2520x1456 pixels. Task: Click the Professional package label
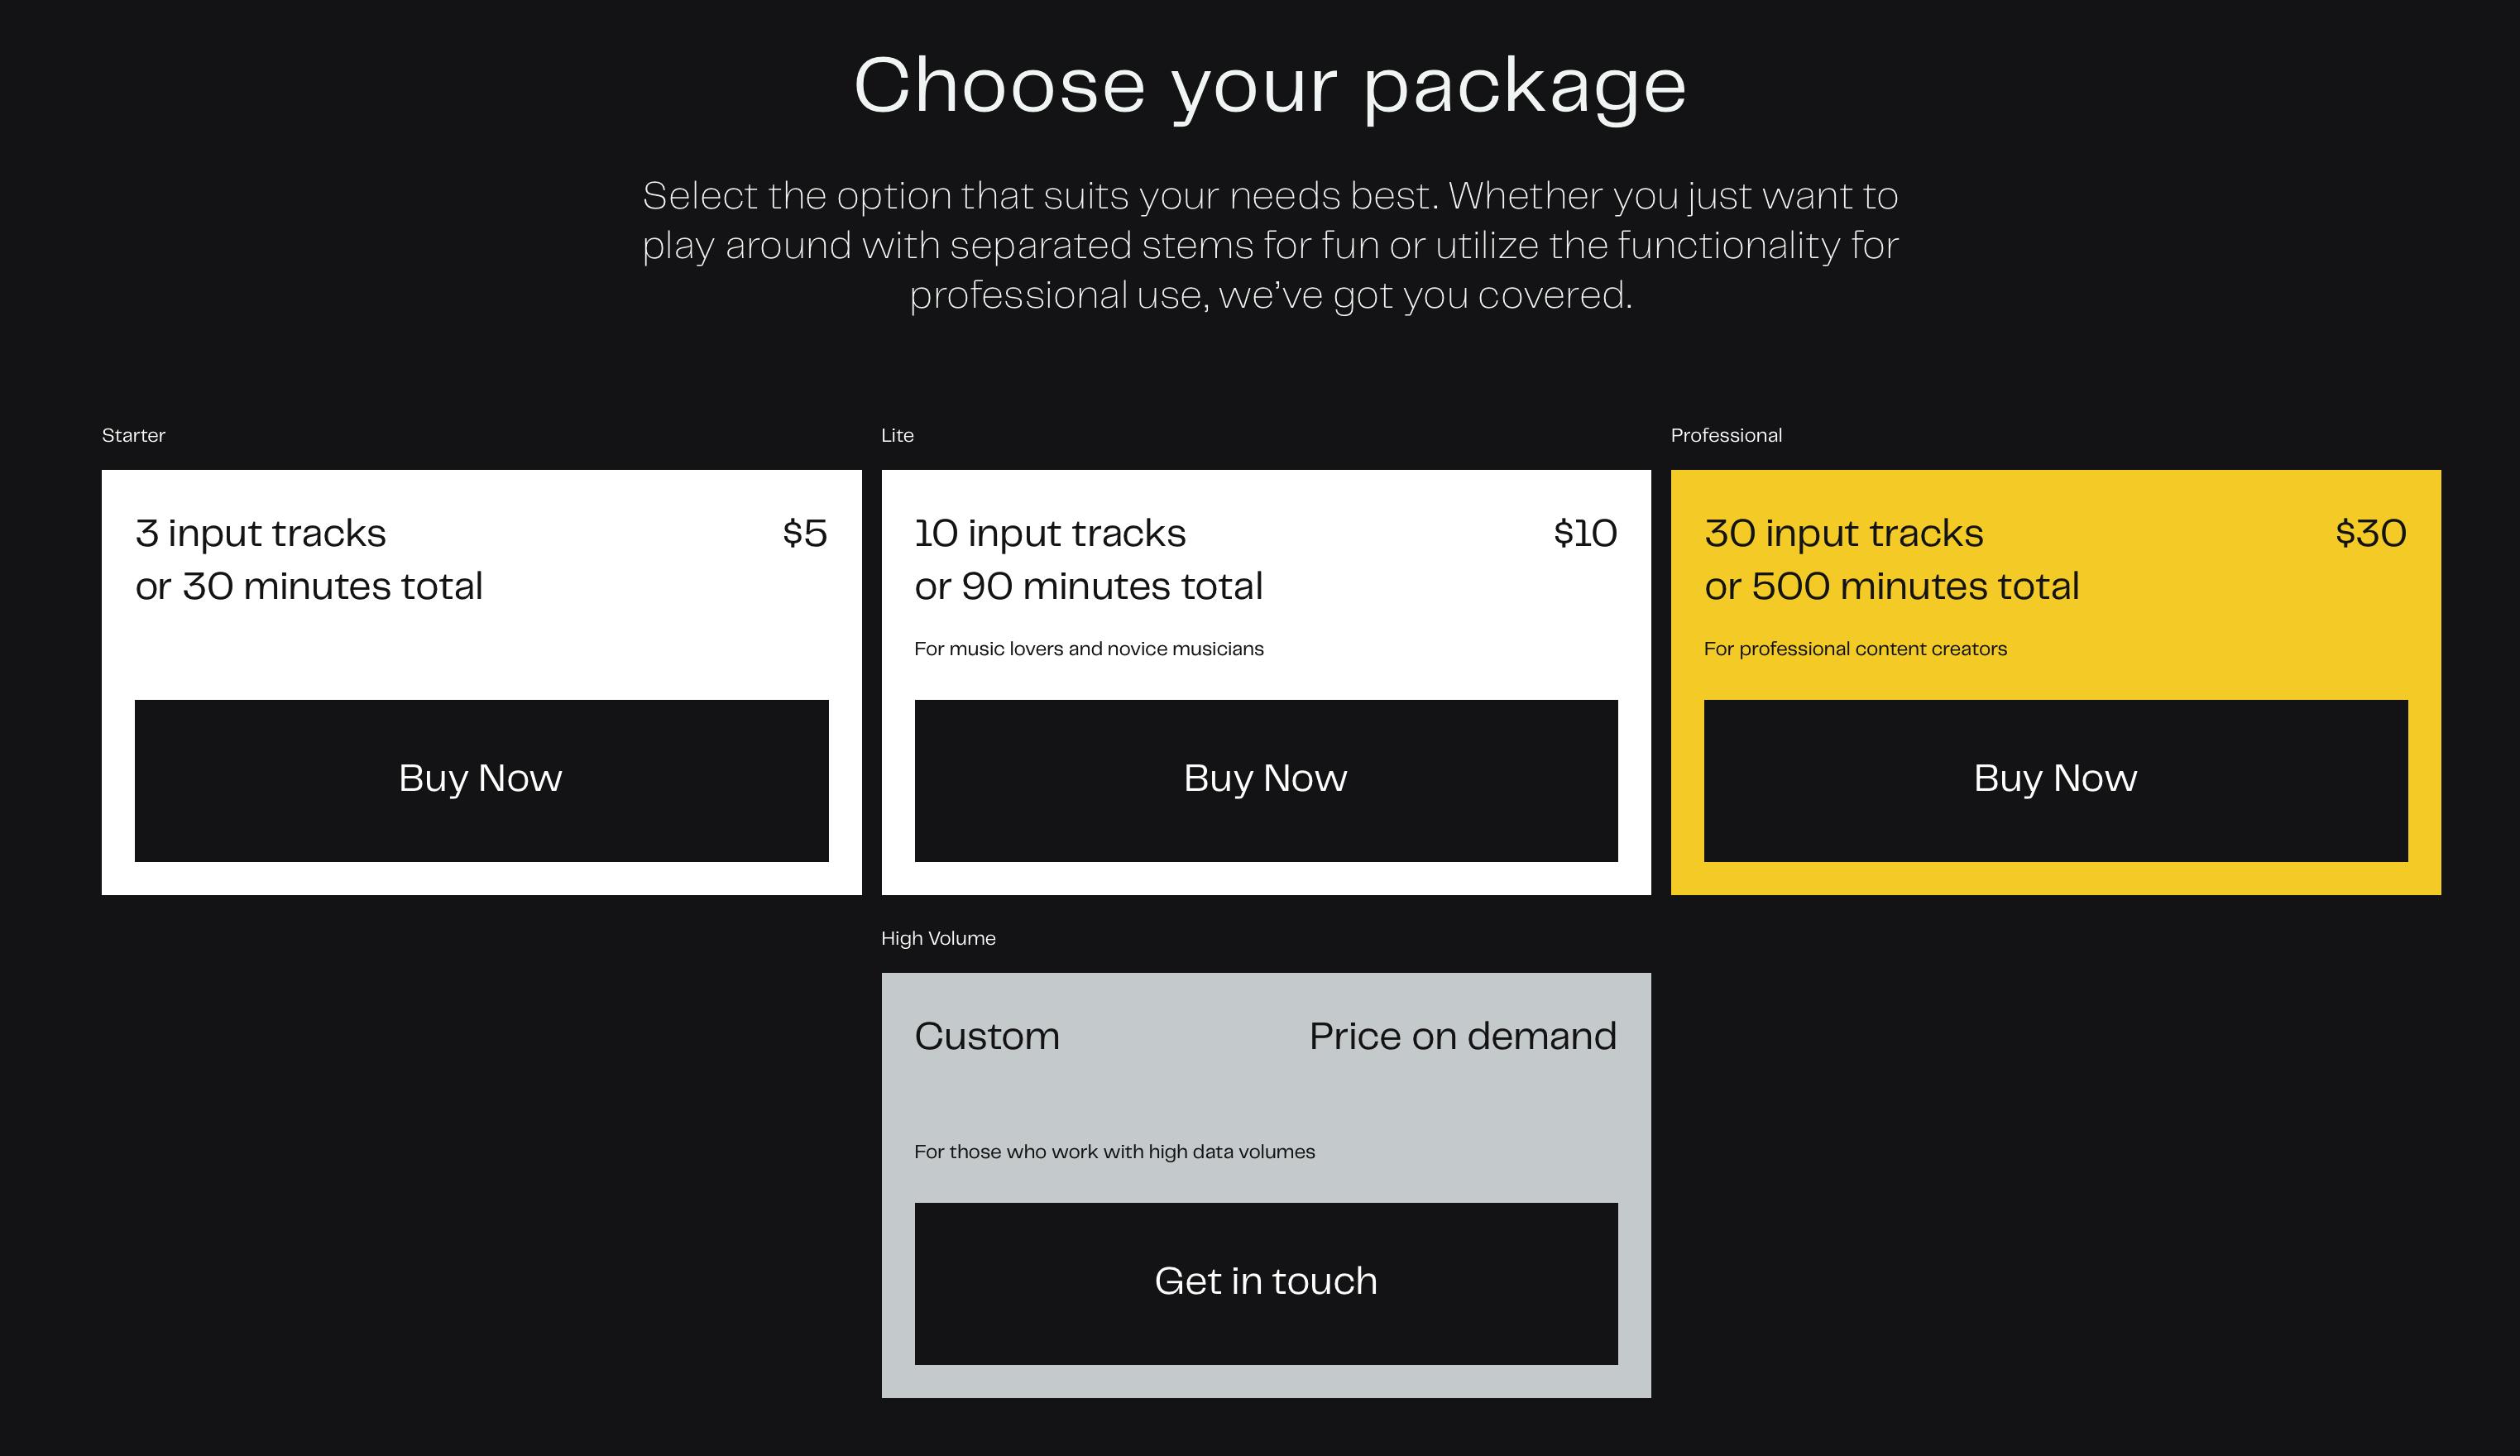pos(1726,435)
